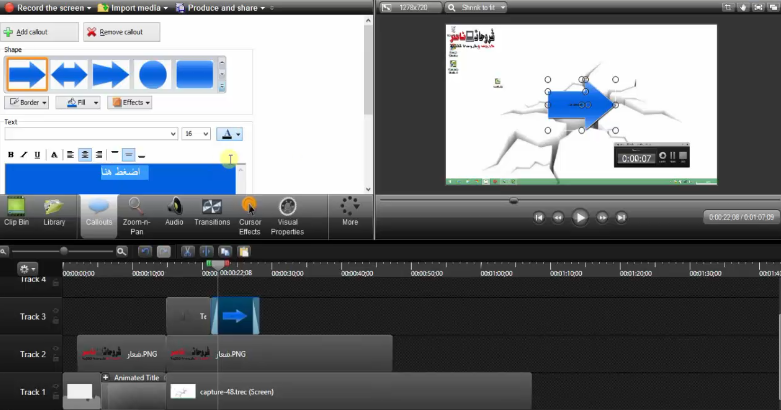Play the preview video
The height and width of the screenshot is (410, 781).
580,217
